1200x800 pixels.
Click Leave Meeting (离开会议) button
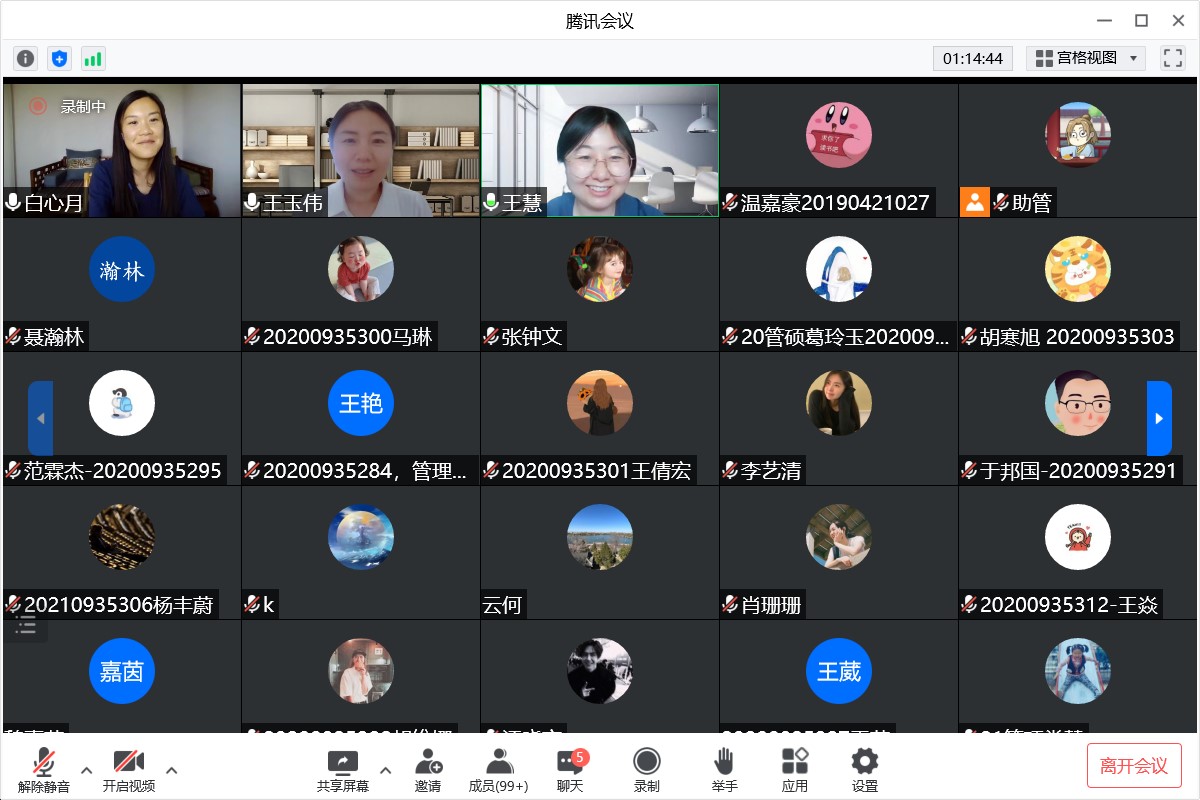[x=1134, y=766]
